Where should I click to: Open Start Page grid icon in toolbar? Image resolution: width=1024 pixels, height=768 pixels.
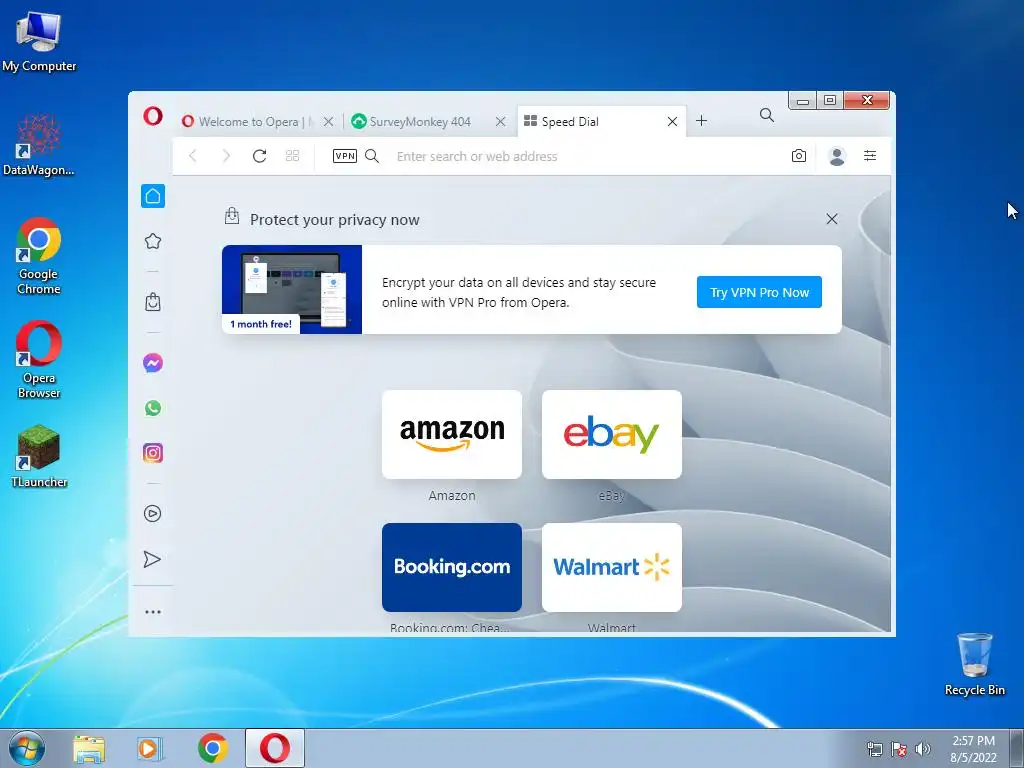(293, 155)
